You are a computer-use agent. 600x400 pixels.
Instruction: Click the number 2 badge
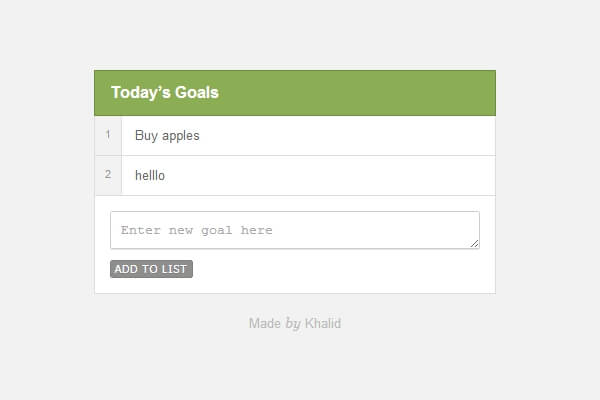pyautogui.click(x=108, y=175)
